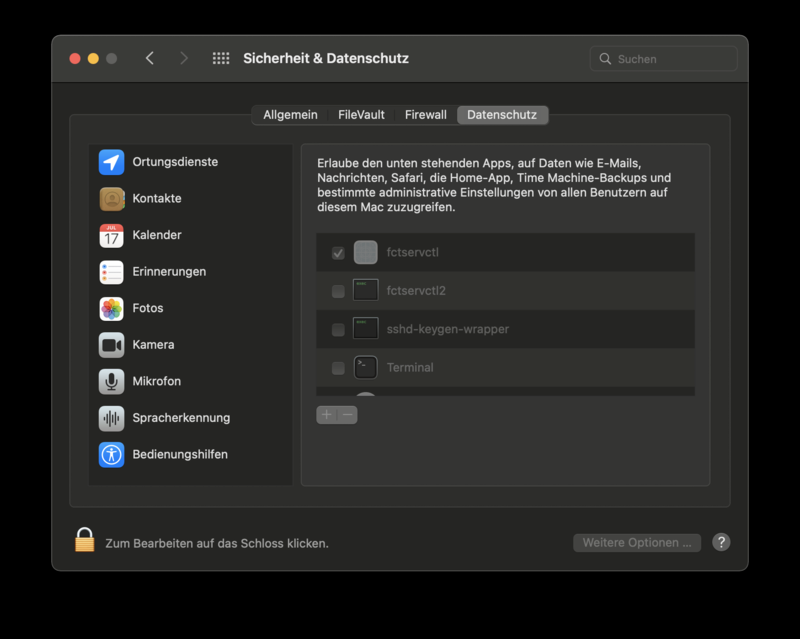Viewport: 800px width, 639px height.
Task: Select the Mikrofon icon
Action: [x=111, y=381]
